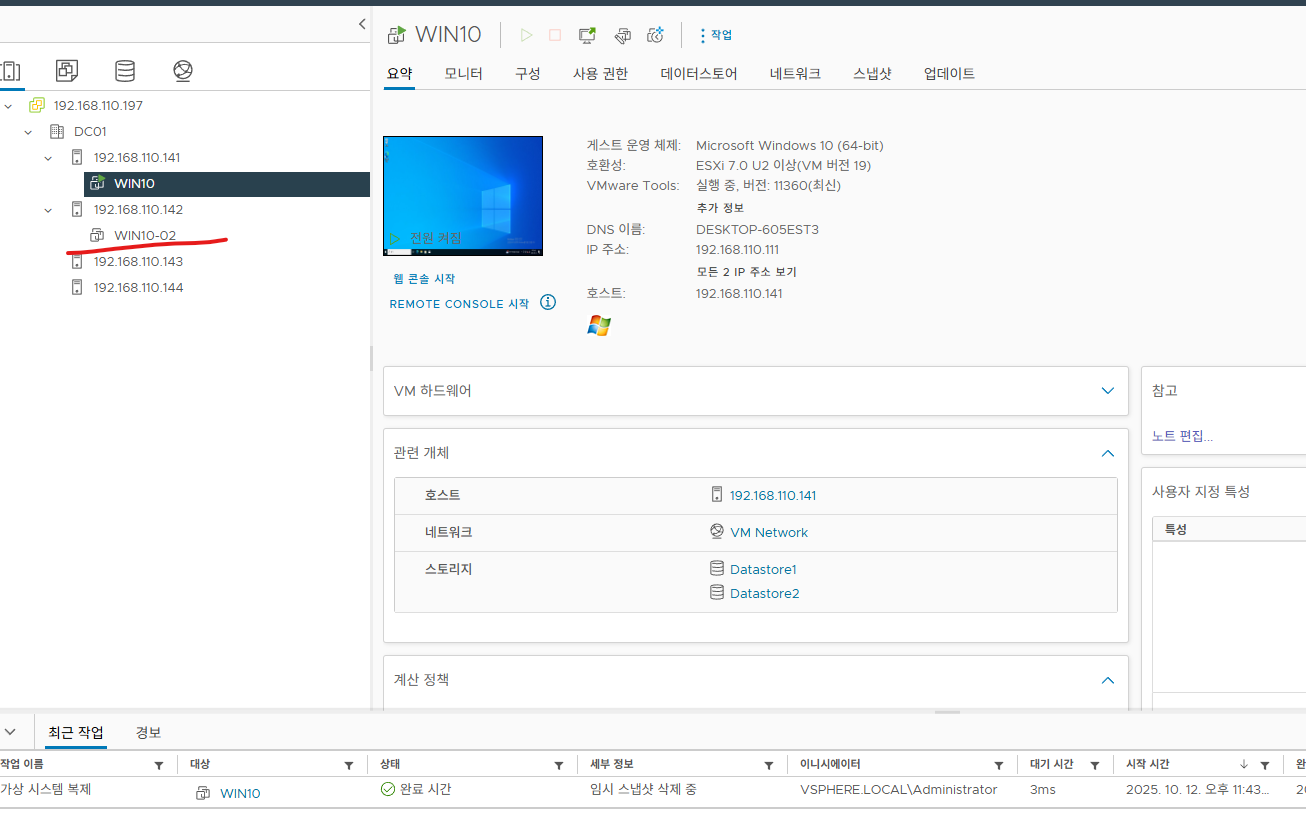1306x819 pixels.
Task: Open the 작업 actions menu
Action: pos(716,35)
